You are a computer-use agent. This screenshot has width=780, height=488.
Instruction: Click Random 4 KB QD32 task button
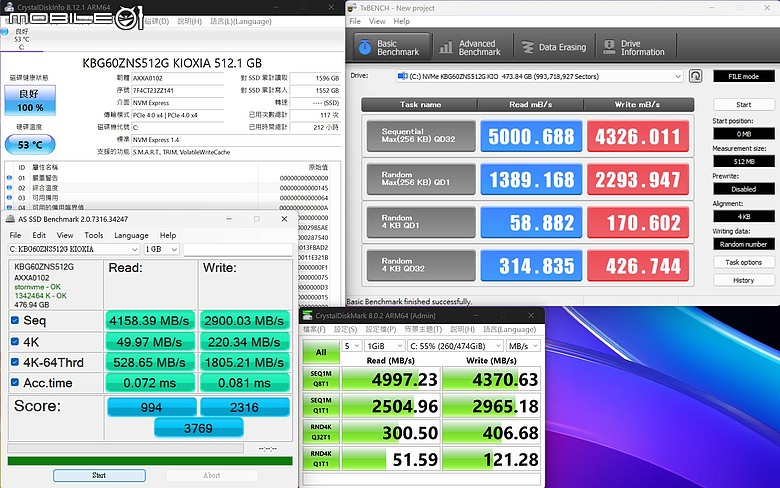tap(421, 265)
